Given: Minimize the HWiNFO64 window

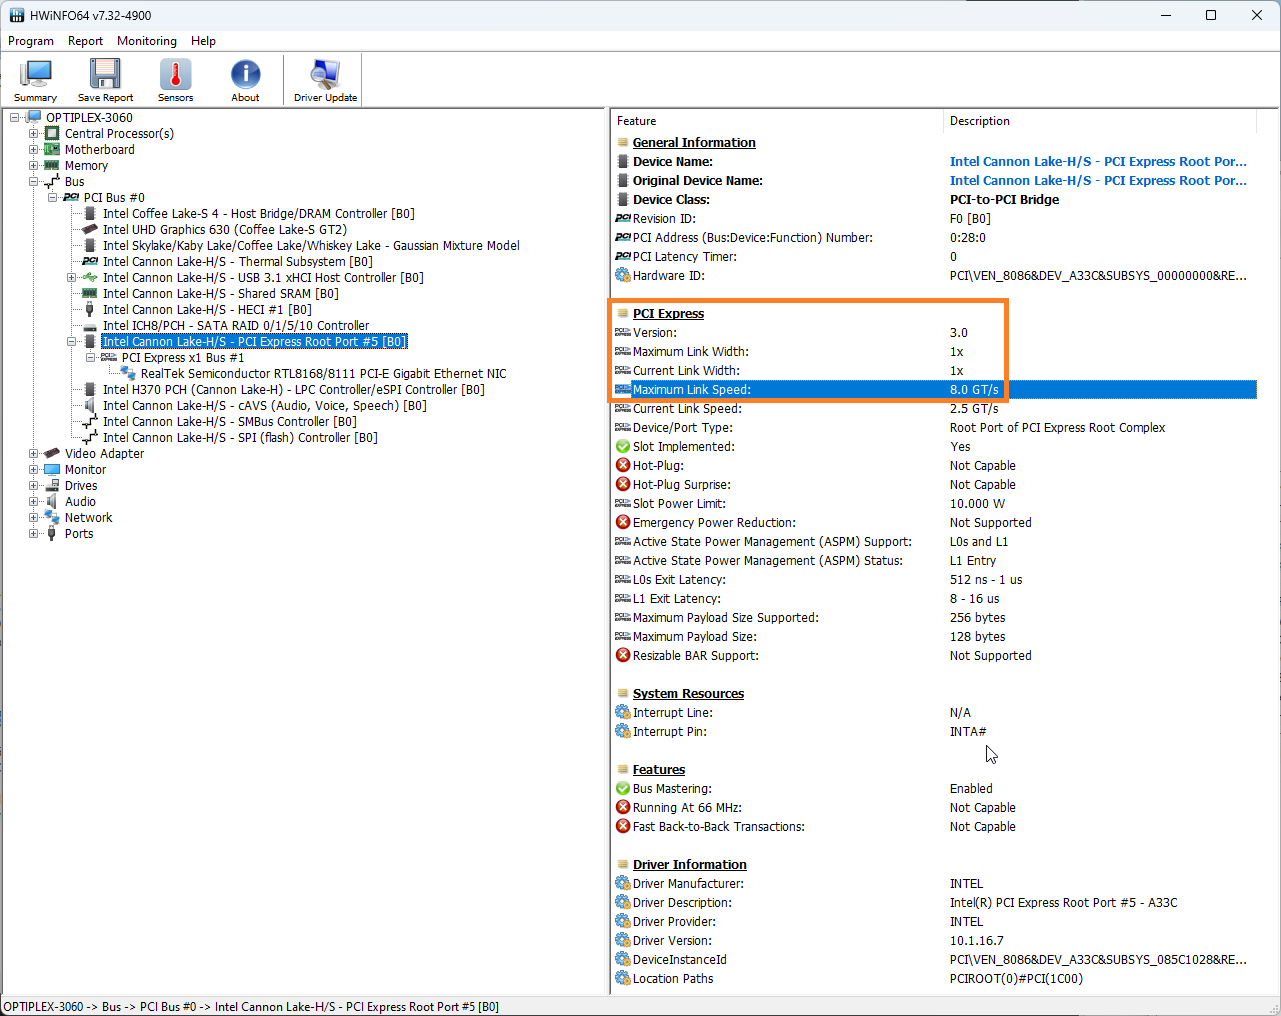Looking at the screenshot, I should point(1165,15).
